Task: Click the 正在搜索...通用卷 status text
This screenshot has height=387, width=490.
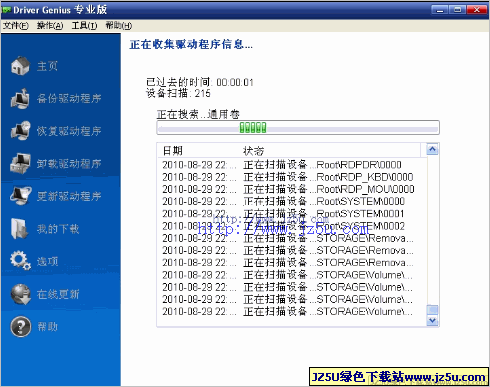Action: [198, 114]
